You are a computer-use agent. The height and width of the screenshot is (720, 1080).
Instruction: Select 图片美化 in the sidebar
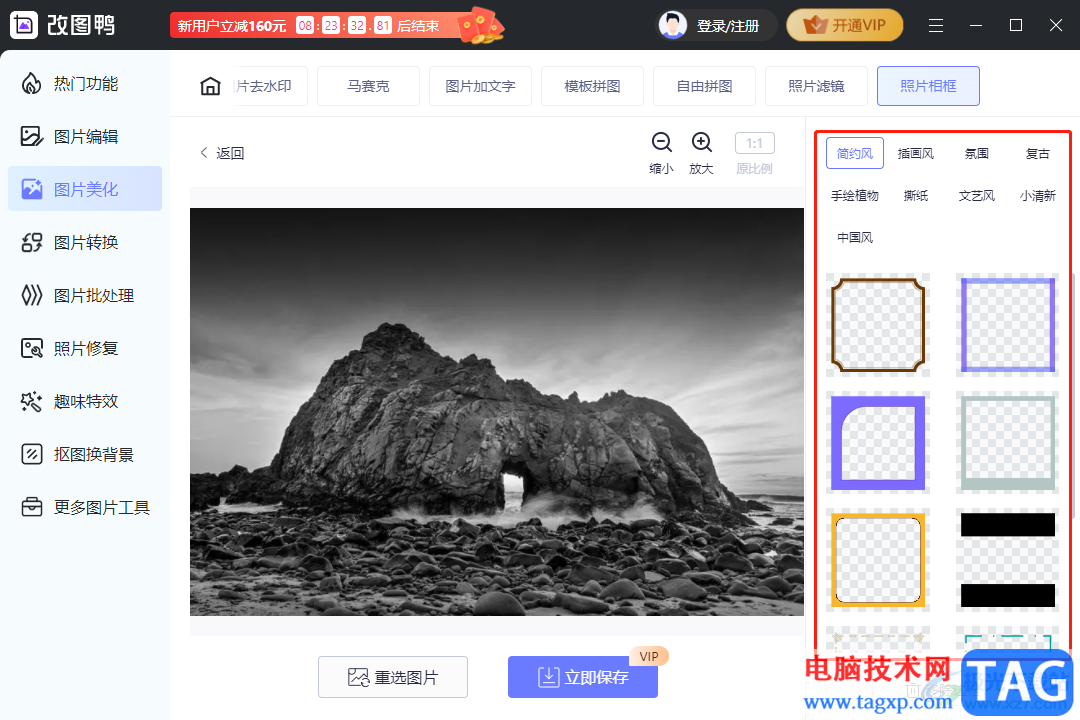(x=85, y=189)
